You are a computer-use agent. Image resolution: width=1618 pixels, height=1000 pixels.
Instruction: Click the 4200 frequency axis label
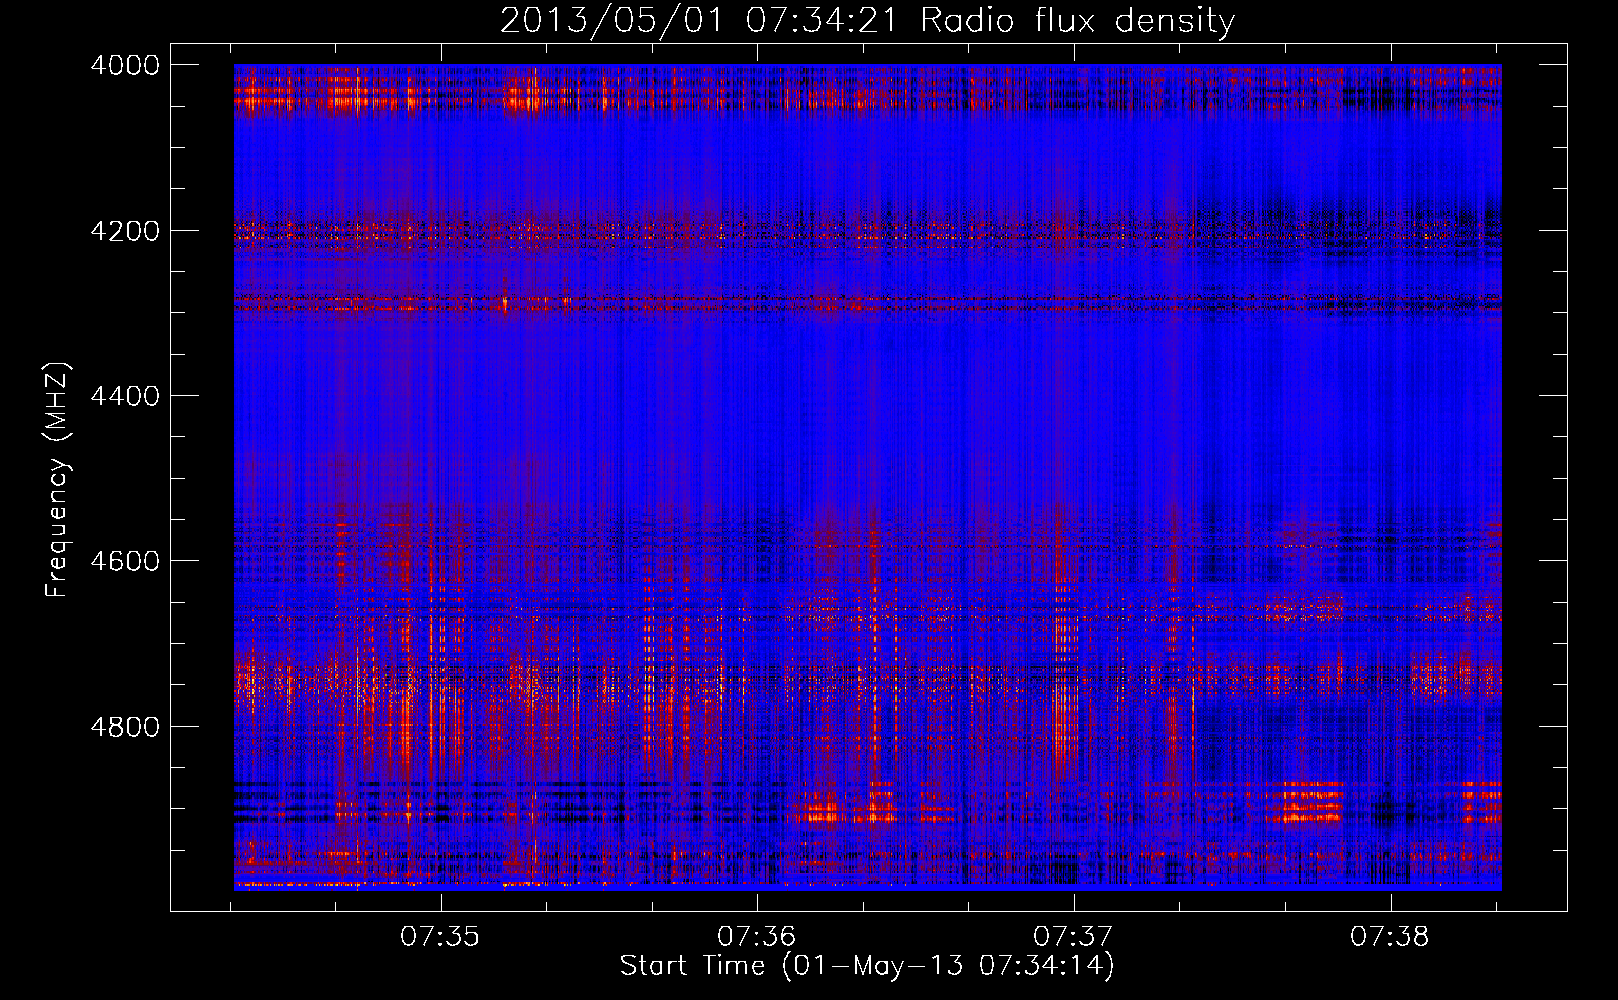(125, 231)
